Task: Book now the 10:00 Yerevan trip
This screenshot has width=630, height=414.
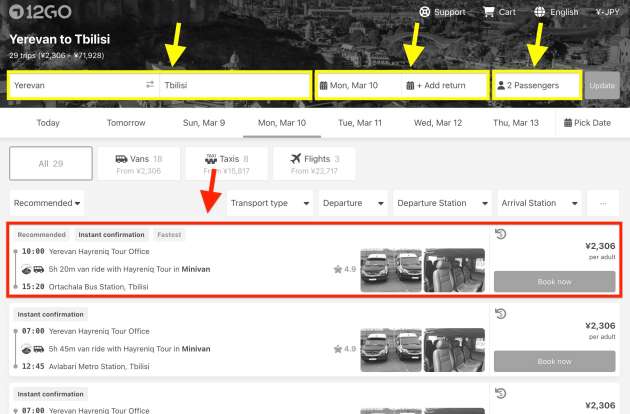Action: click(x=554, y=282)
